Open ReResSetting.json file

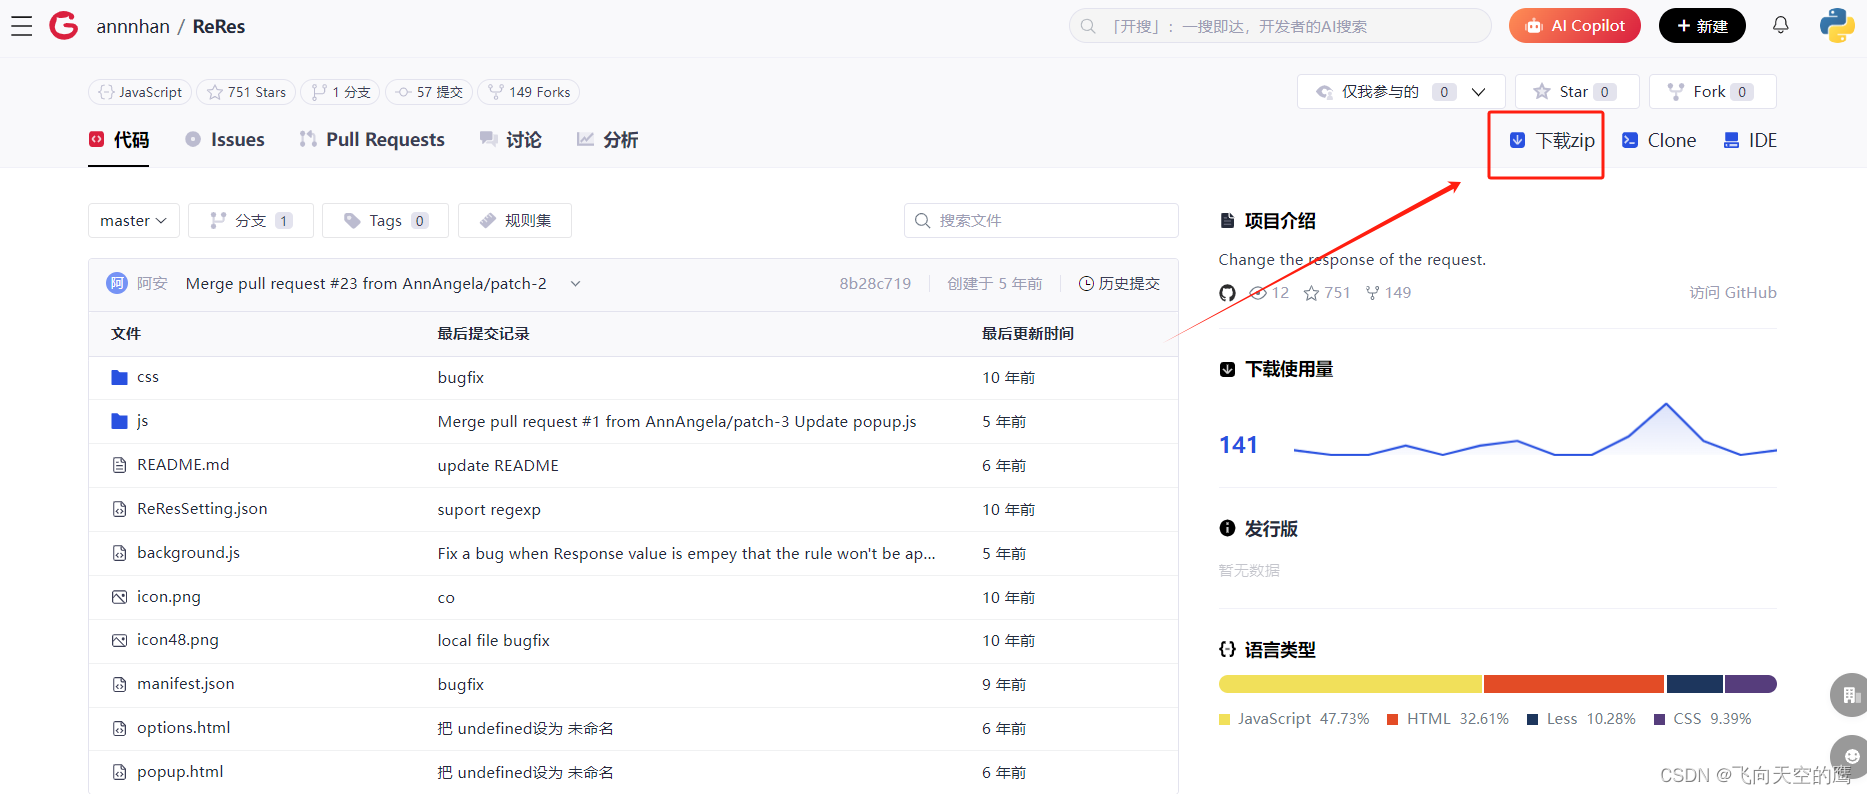click(x=202, y=509)
